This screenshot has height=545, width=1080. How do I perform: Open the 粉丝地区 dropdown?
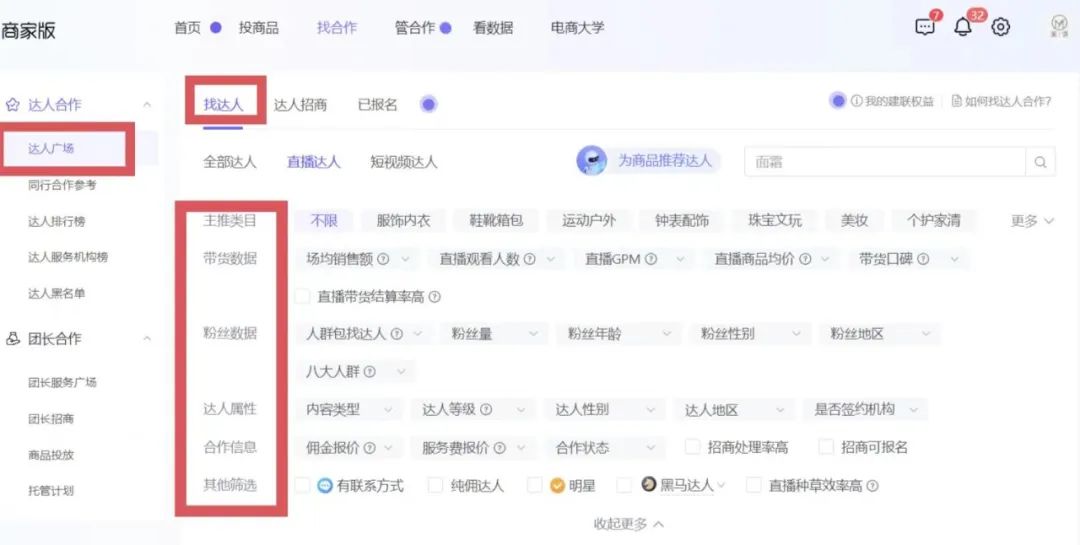pos(880,333)
